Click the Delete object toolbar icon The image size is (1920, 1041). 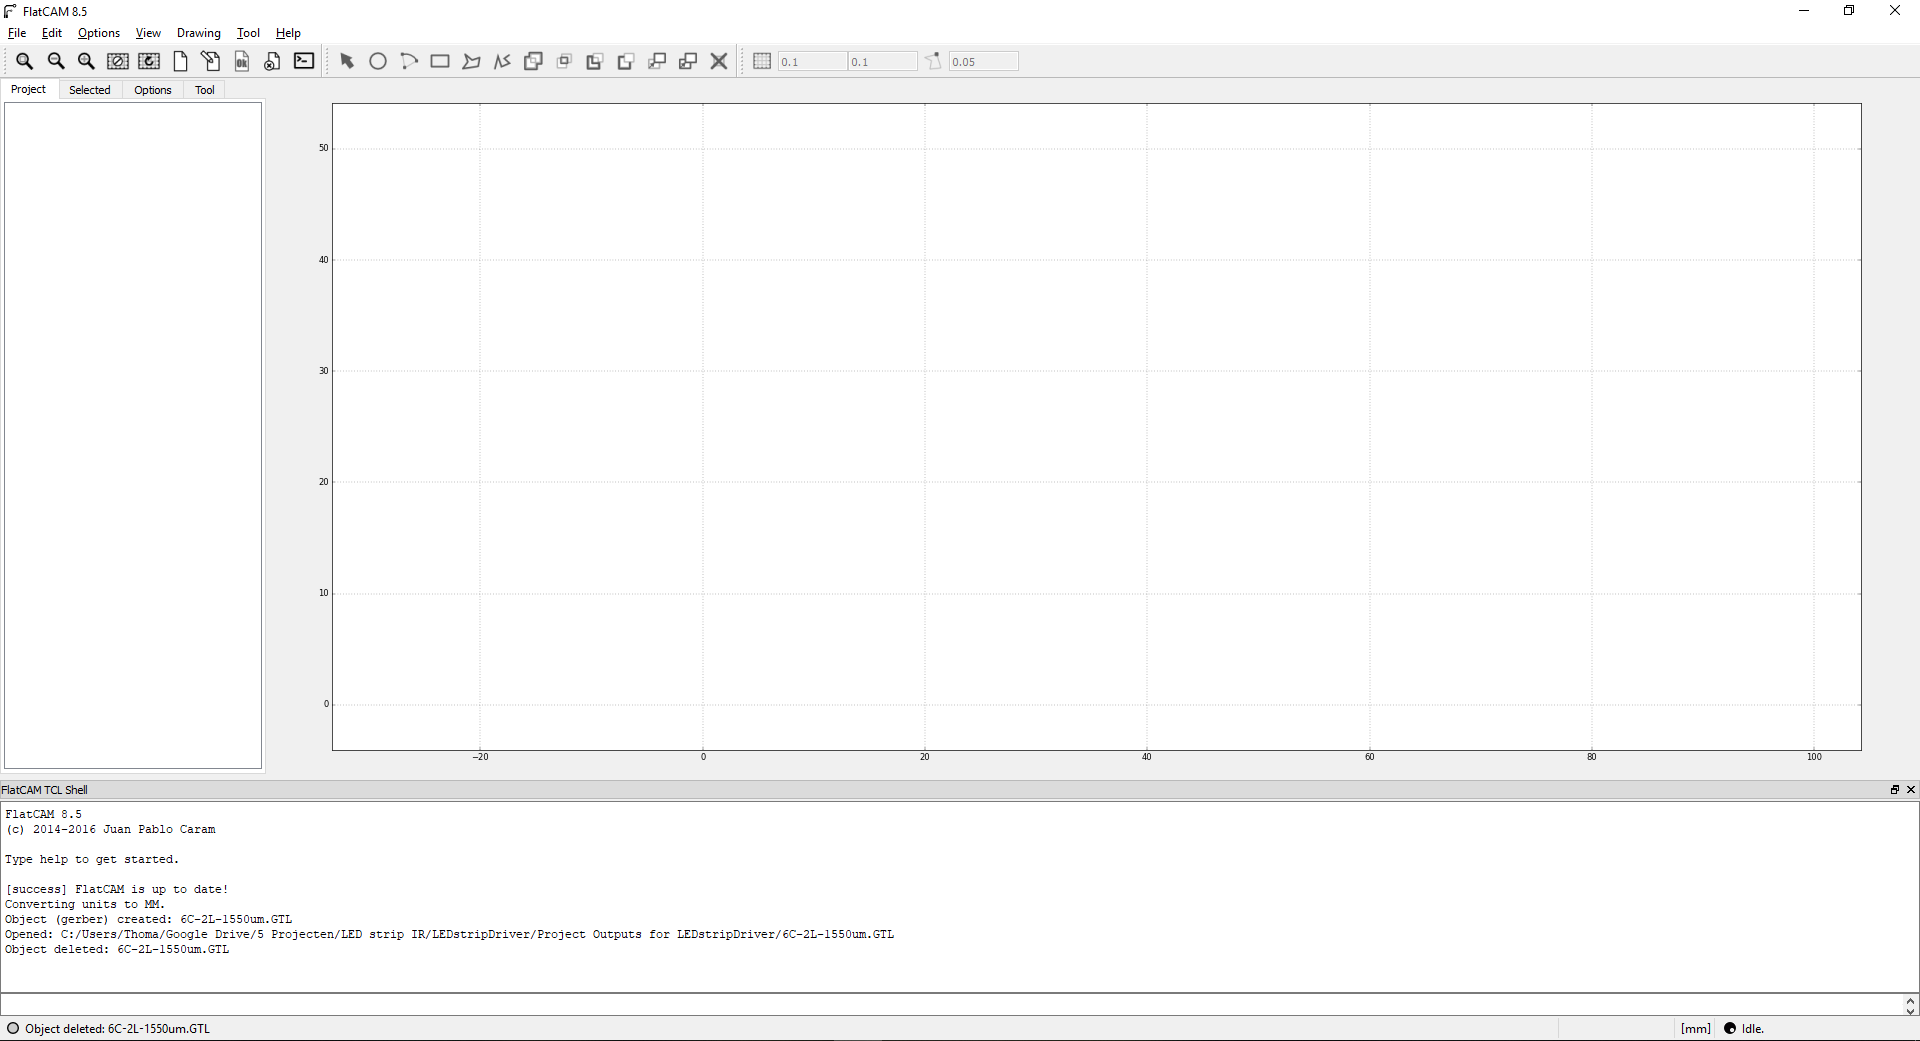pos(272,62)
